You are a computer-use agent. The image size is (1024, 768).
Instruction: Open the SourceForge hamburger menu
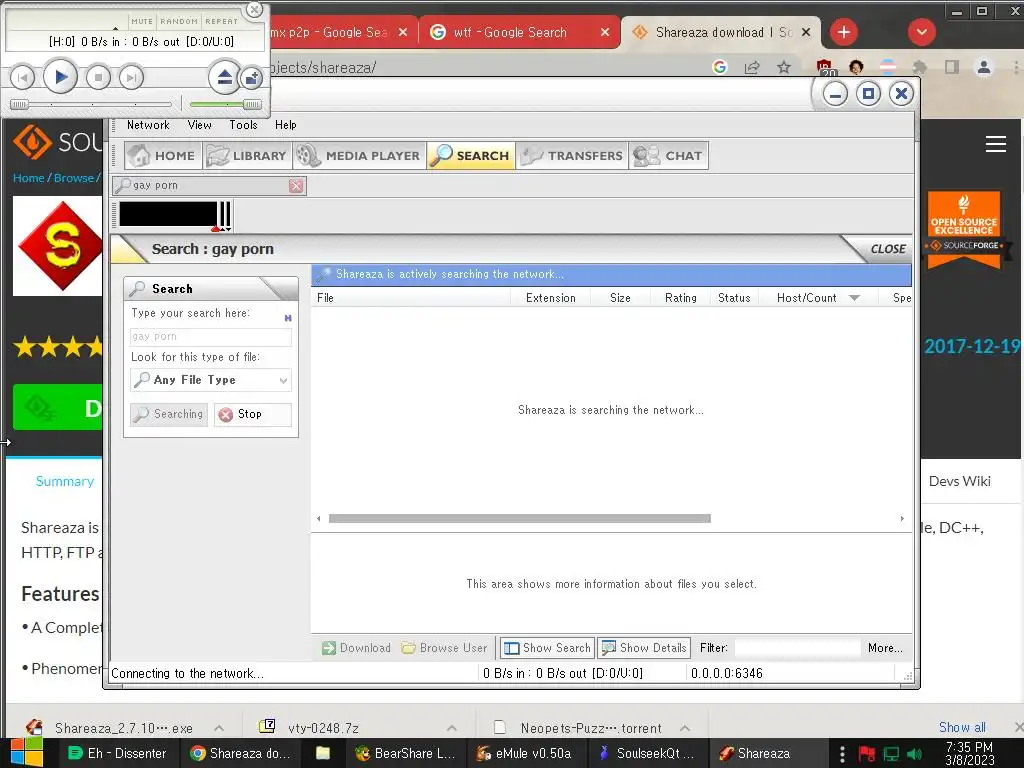[995, 144]
